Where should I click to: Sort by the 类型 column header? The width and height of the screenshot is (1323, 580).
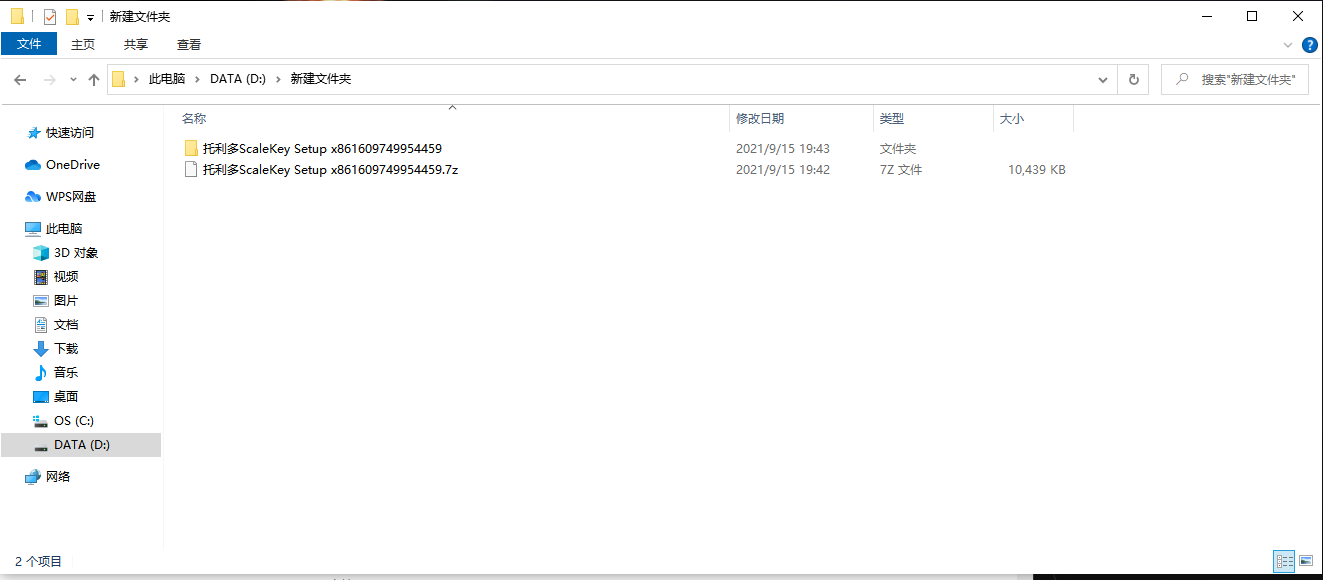(891, 118)
